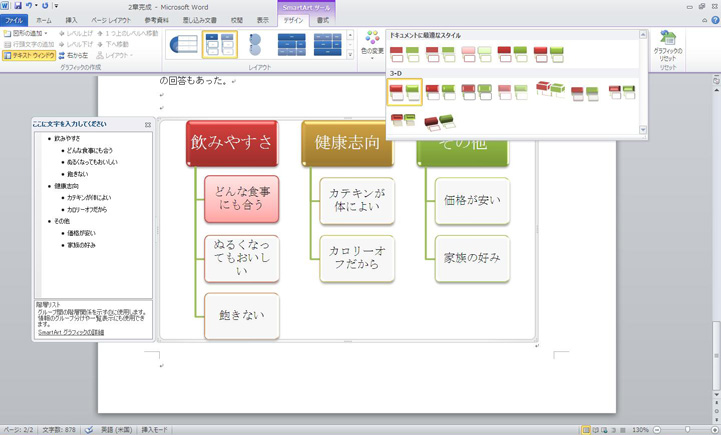721x435 pixels.
Task: Pick the first flat style under ドキュメントに最適なスタイル
Action: click(x=405, y=54)
